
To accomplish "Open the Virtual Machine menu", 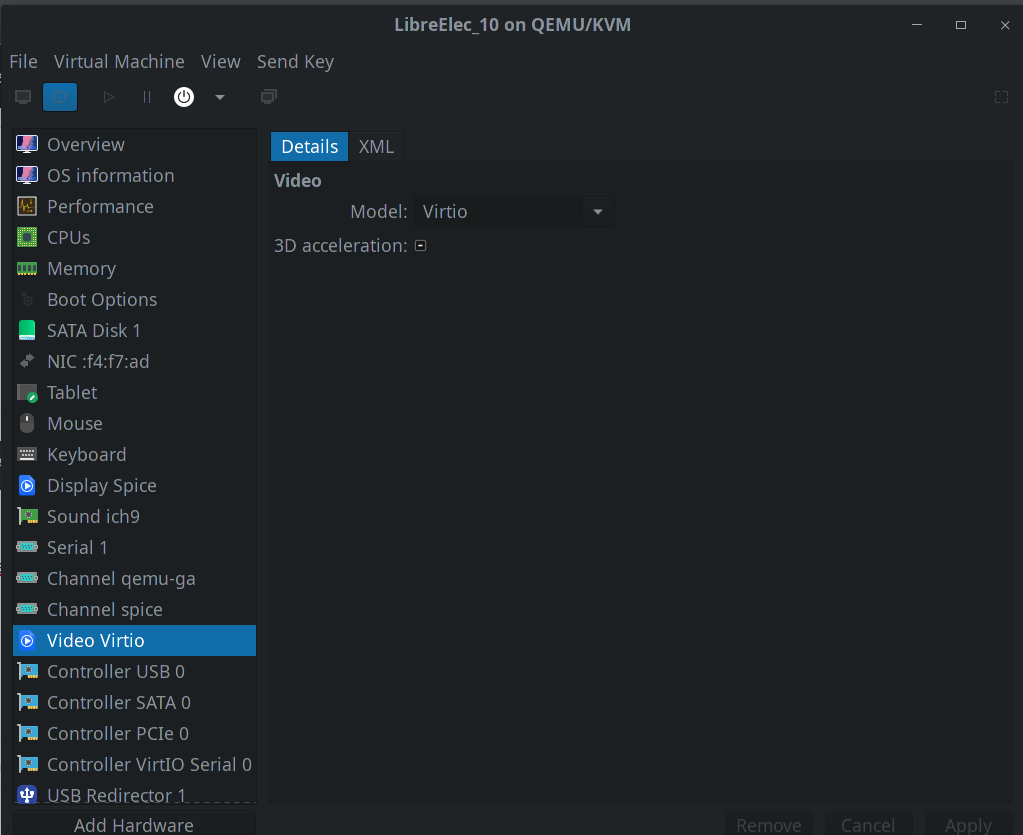I will pyautogui.click(x=119, y=62).
